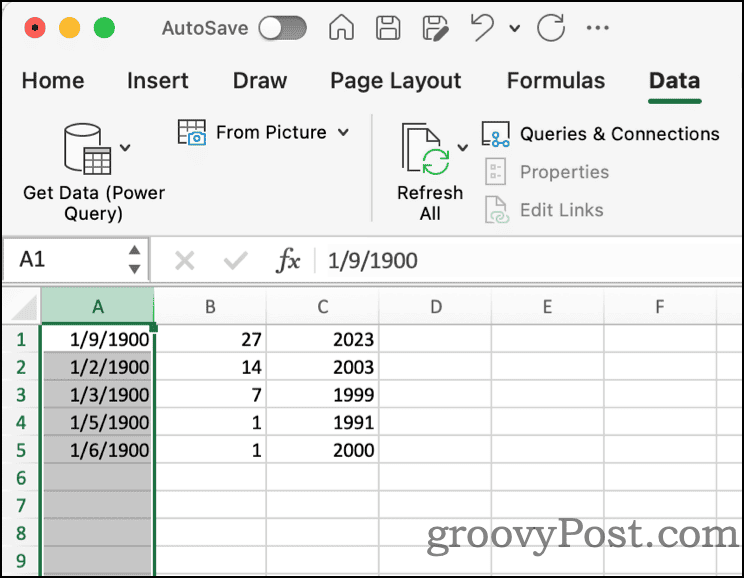This screenshot has height=578, width=744.
Task: Click the Name Box up/down stepper arrows
Action: click(135, 260)
